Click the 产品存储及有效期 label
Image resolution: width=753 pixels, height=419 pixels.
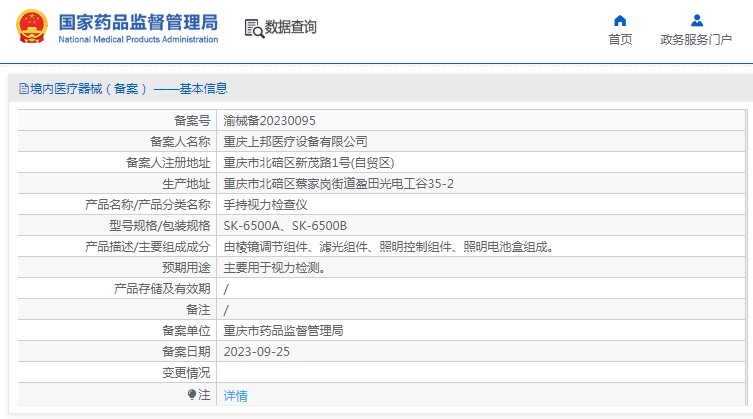tap(162, 289)
